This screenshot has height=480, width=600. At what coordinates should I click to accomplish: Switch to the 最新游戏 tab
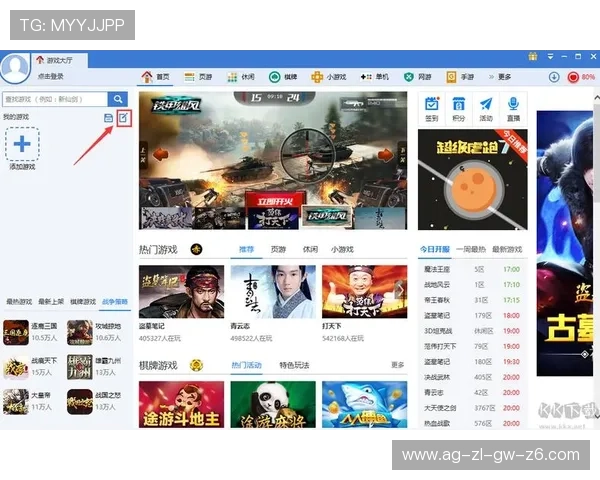click(x=507, y=250)
